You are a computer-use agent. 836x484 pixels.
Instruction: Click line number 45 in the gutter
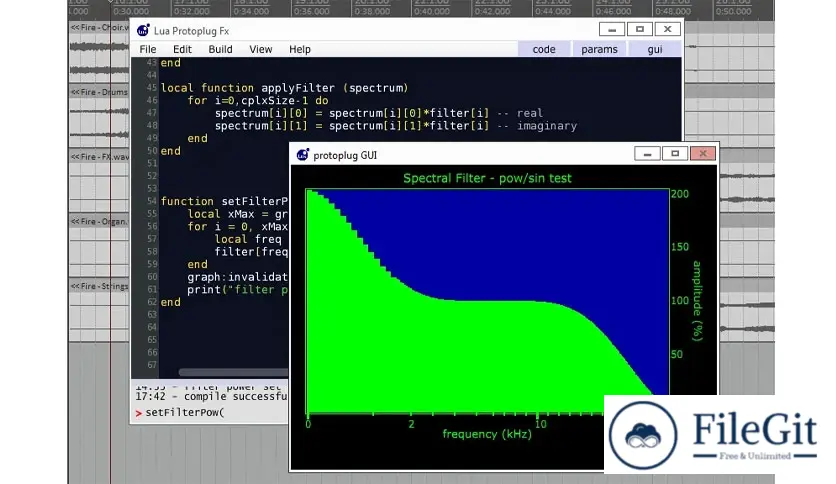pos(151,87)
